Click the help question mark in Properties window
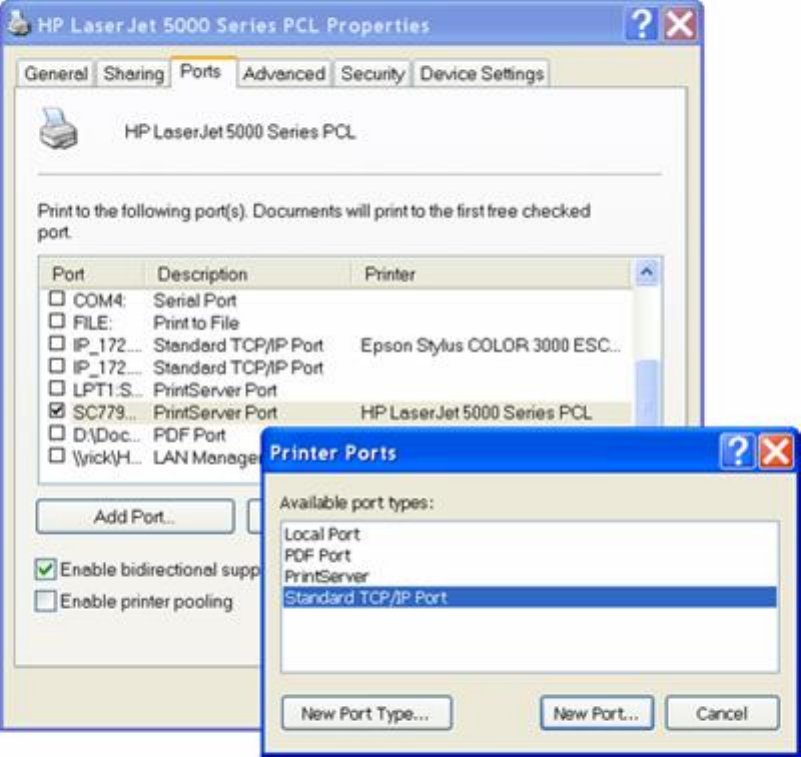The width and height of the screenshot is (801, 757). click(641, 24)
